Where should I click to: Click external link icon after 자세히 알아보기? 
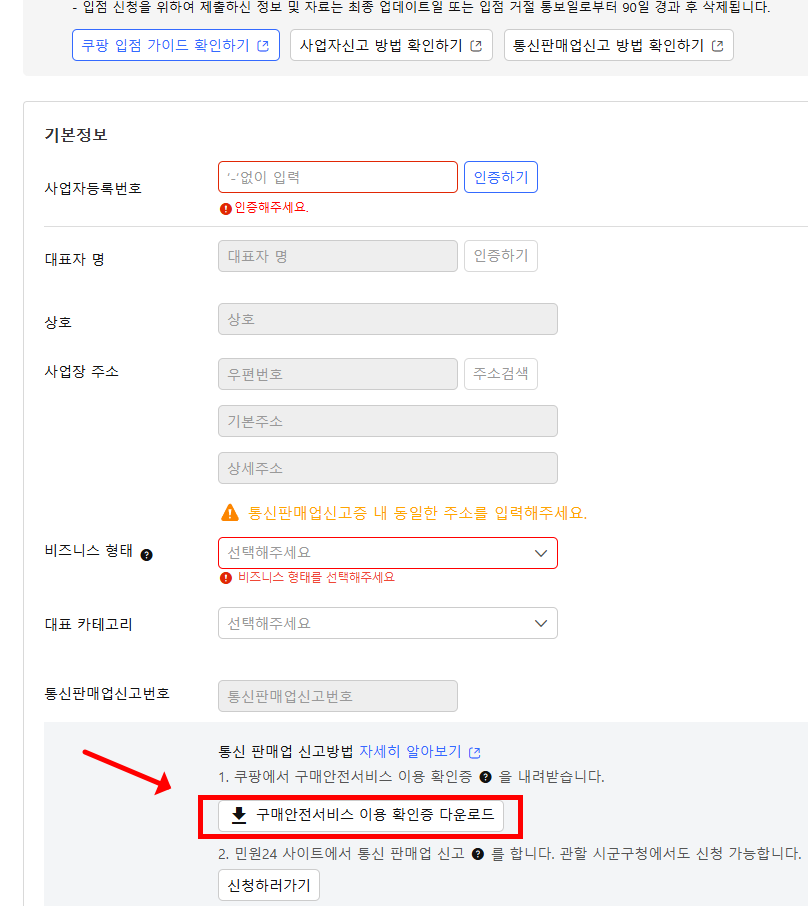click(475, 752)
